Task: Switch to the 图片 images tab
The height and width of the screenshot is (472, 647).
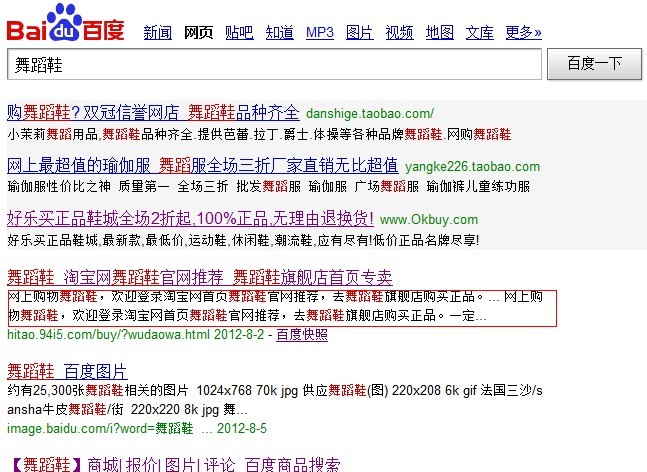Action: click(x=359, y=33)
